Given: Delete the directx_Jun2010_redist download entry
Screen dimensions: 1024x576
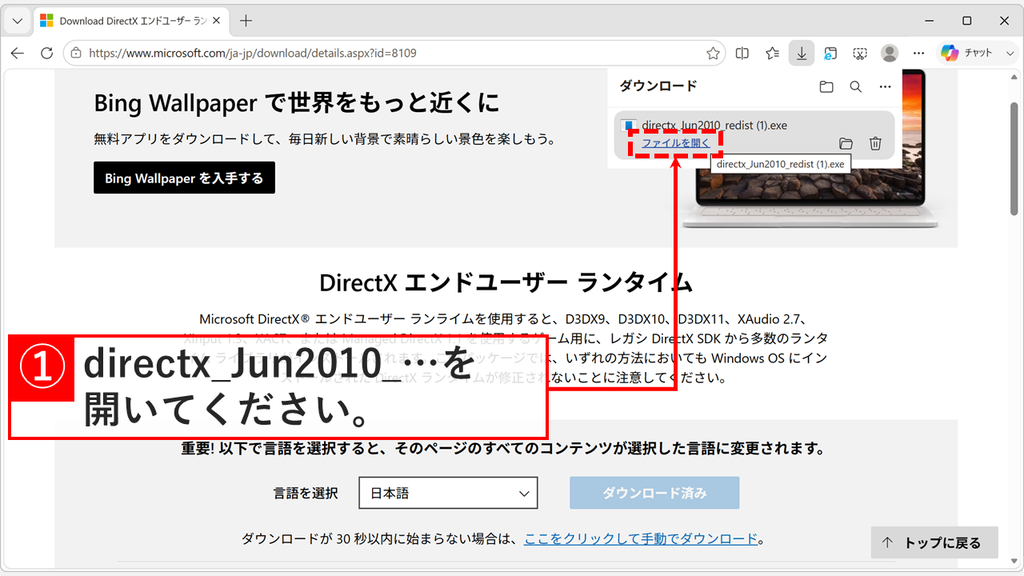Looking at the screenshot, I should tap(876, 143).
